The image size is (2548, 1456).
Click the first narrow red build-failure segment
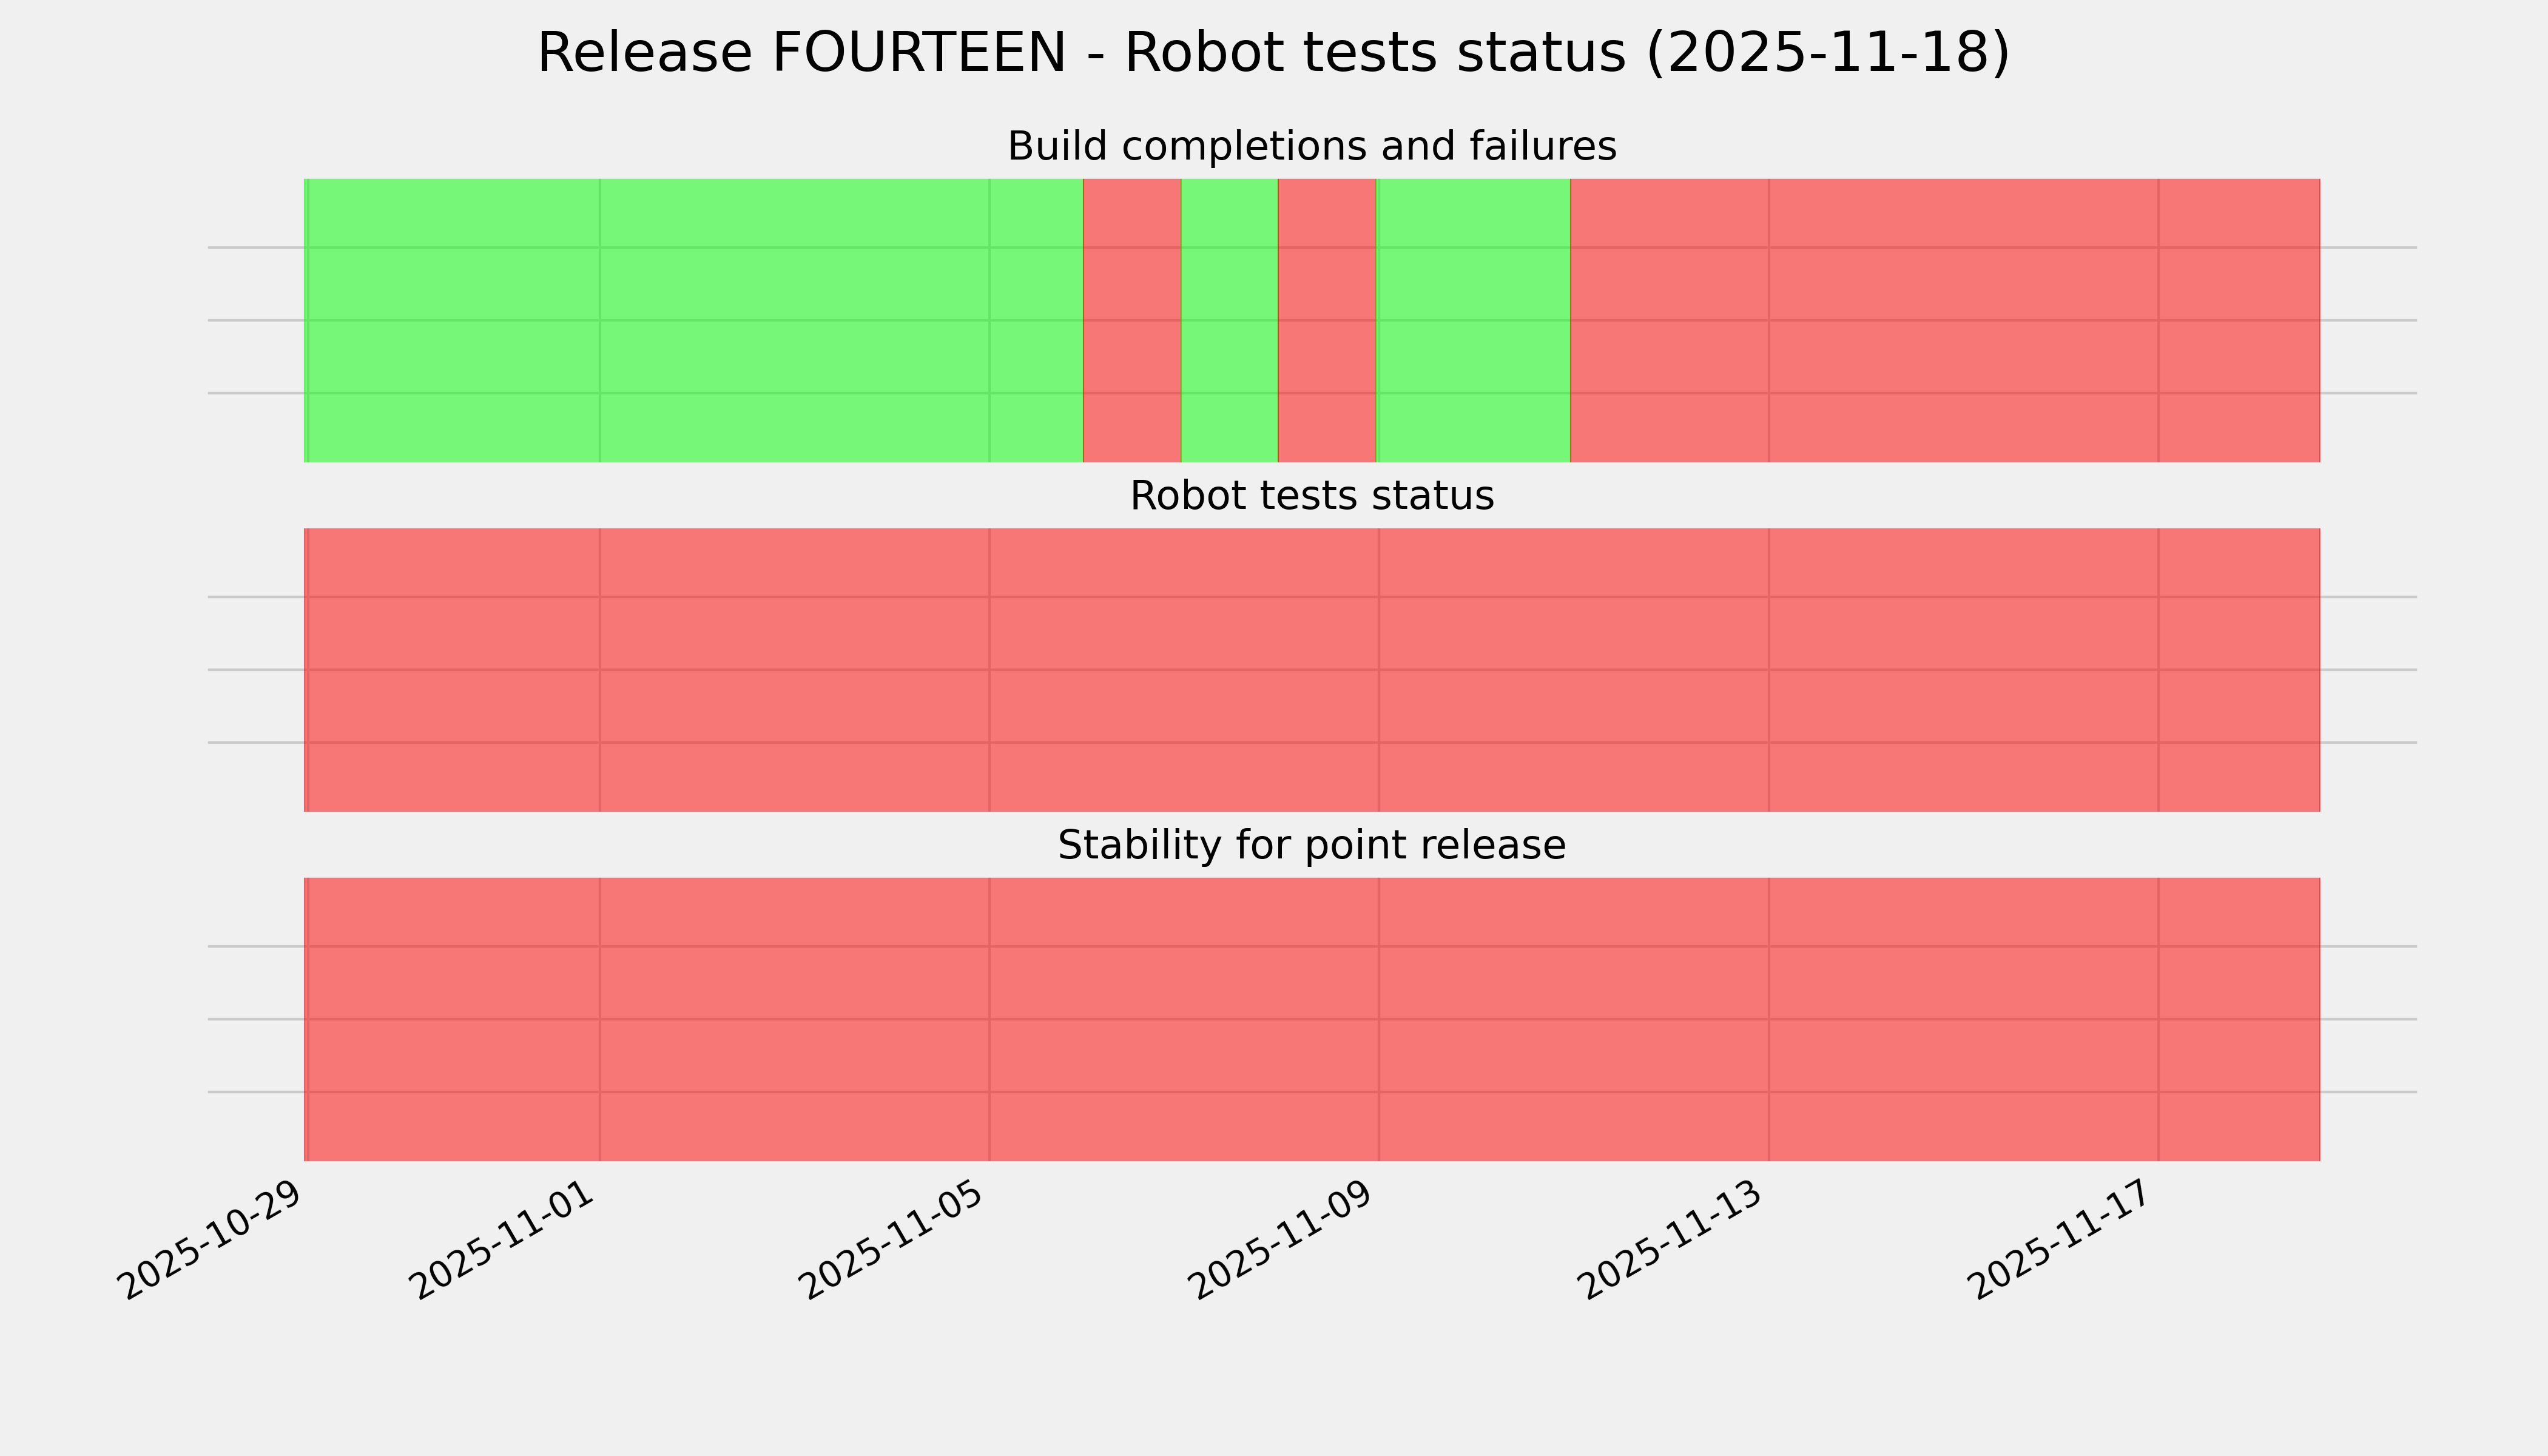click(1132, 320)
